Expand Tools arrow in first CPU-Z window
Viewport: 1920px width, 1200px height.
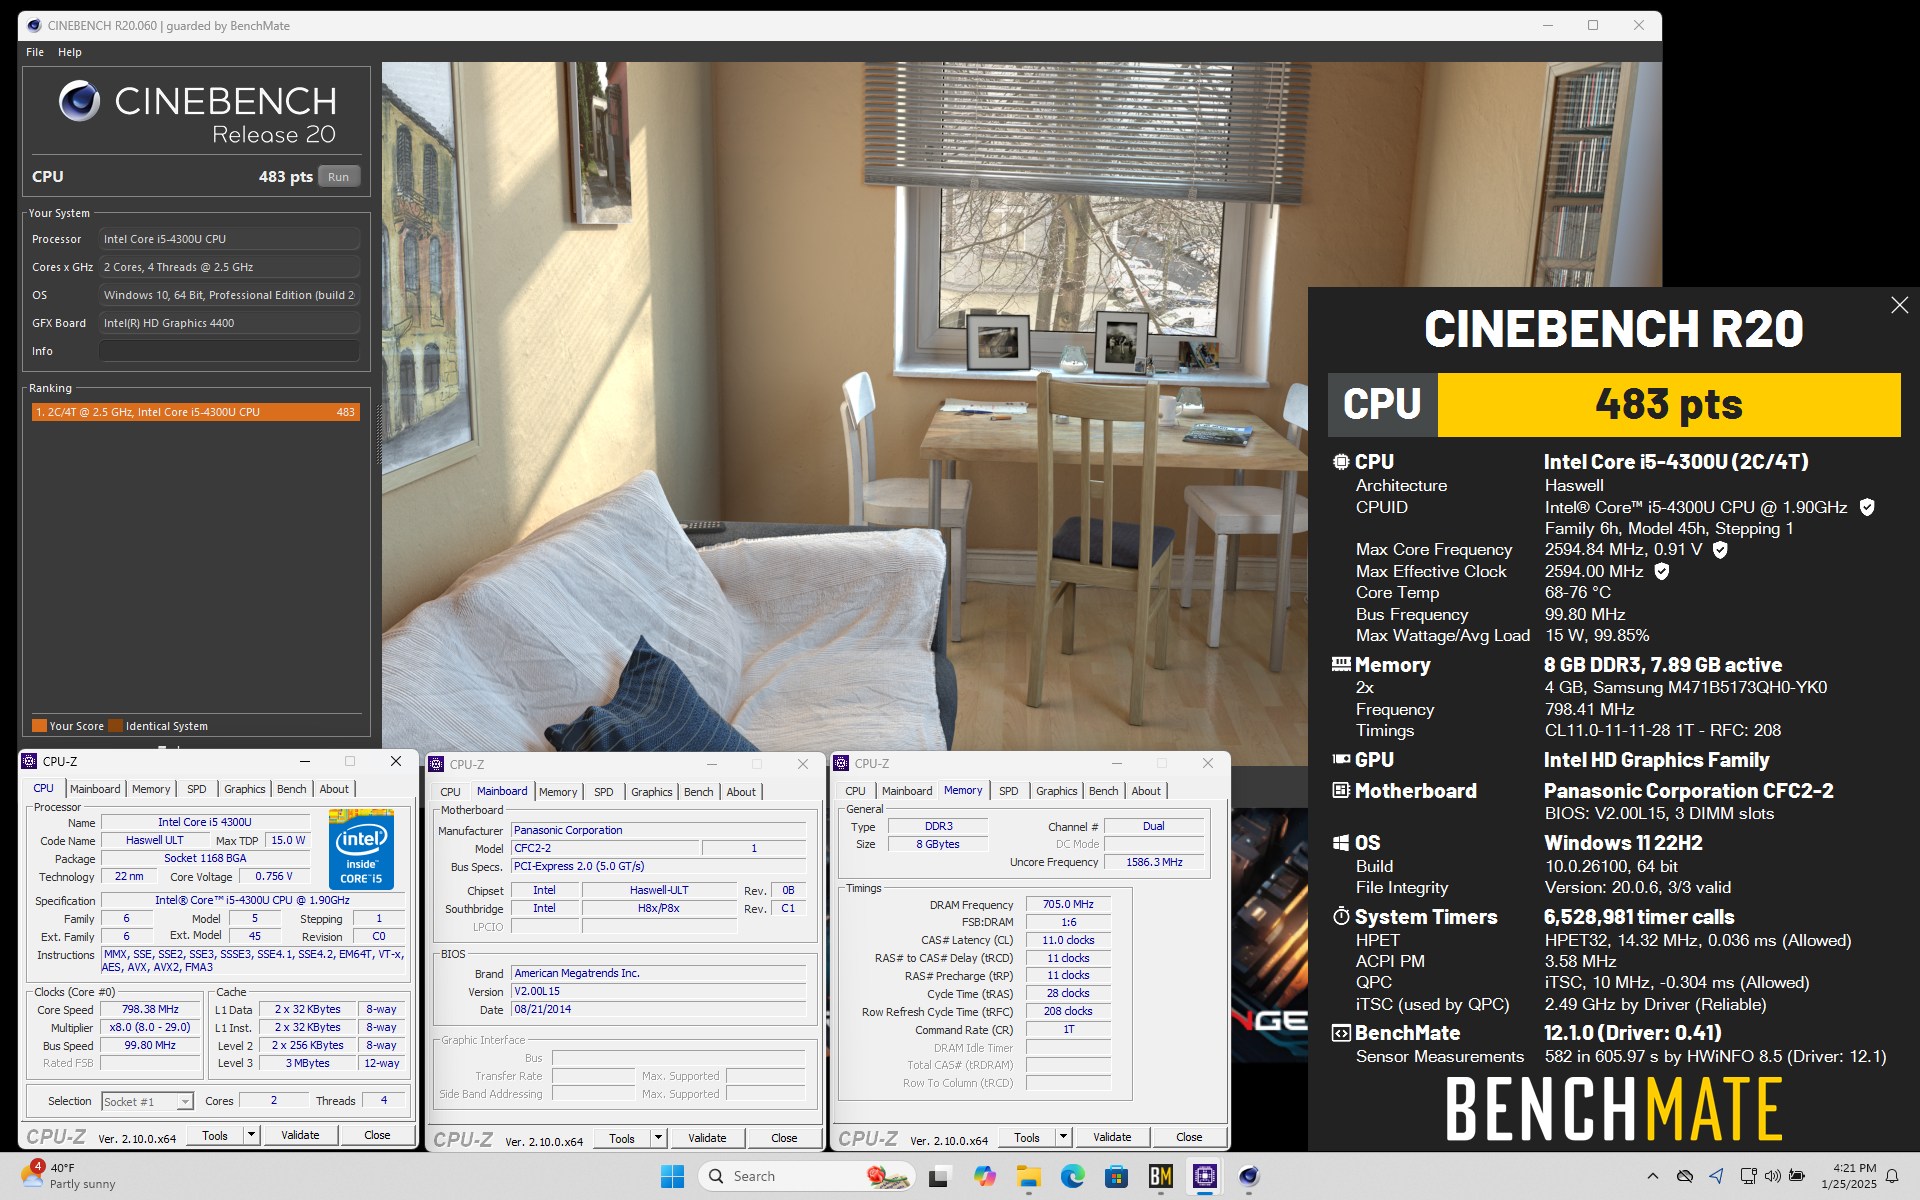point(252,1135)
